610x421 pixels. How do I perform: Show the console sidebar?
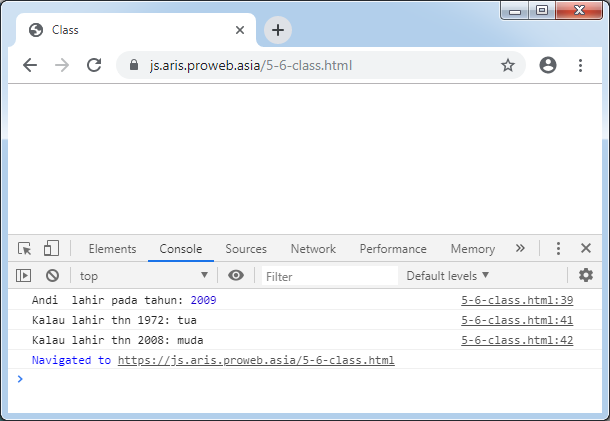coord(23,275)
